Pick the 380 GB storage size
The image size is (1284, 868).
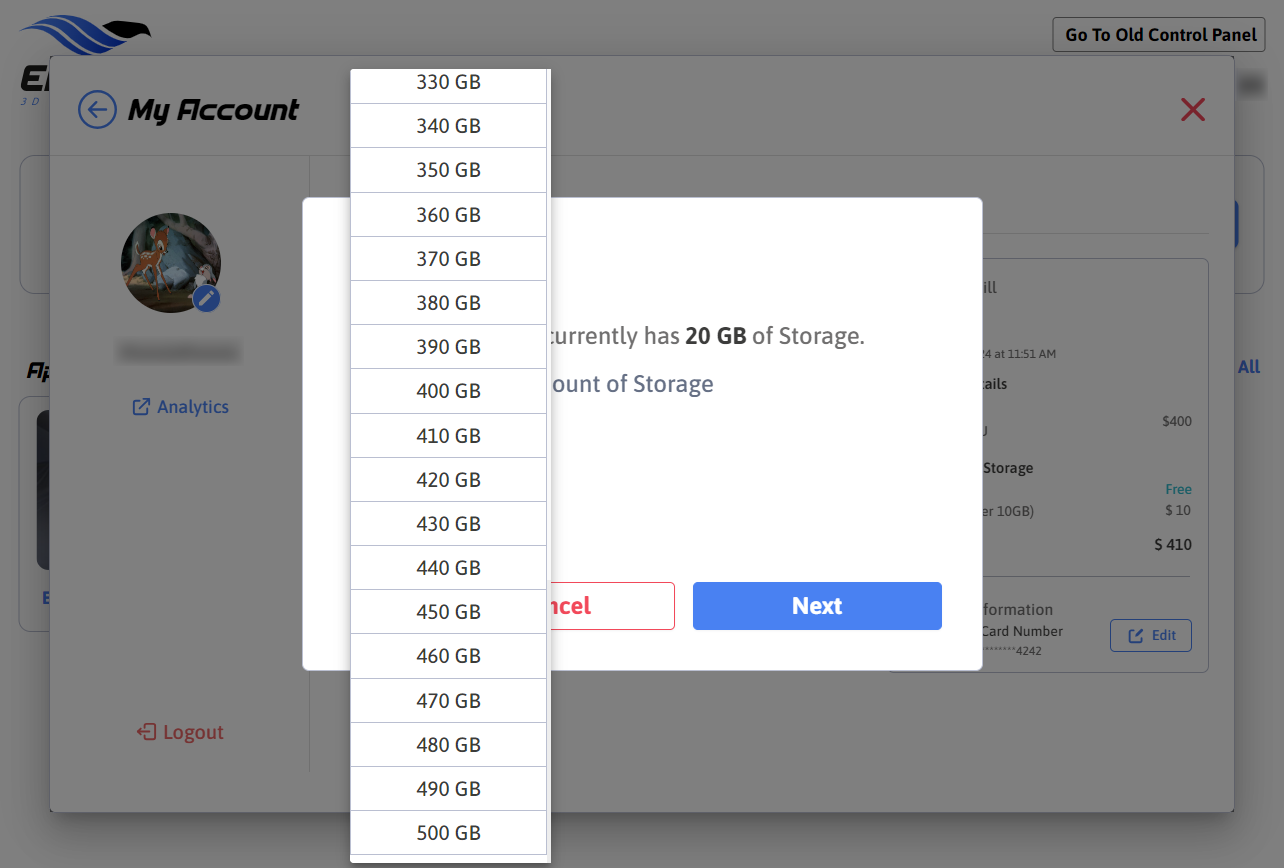[448, 303]
